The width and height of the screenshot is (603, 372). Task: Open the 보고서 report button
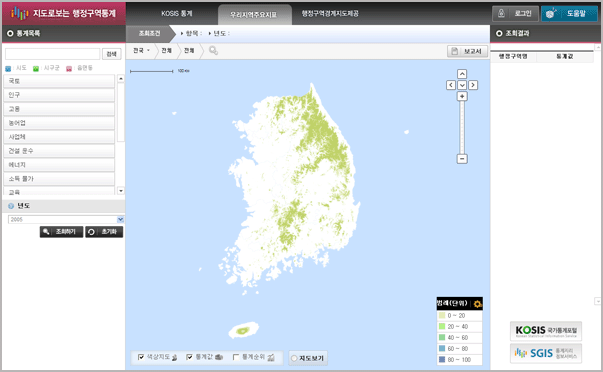[467, 51]
